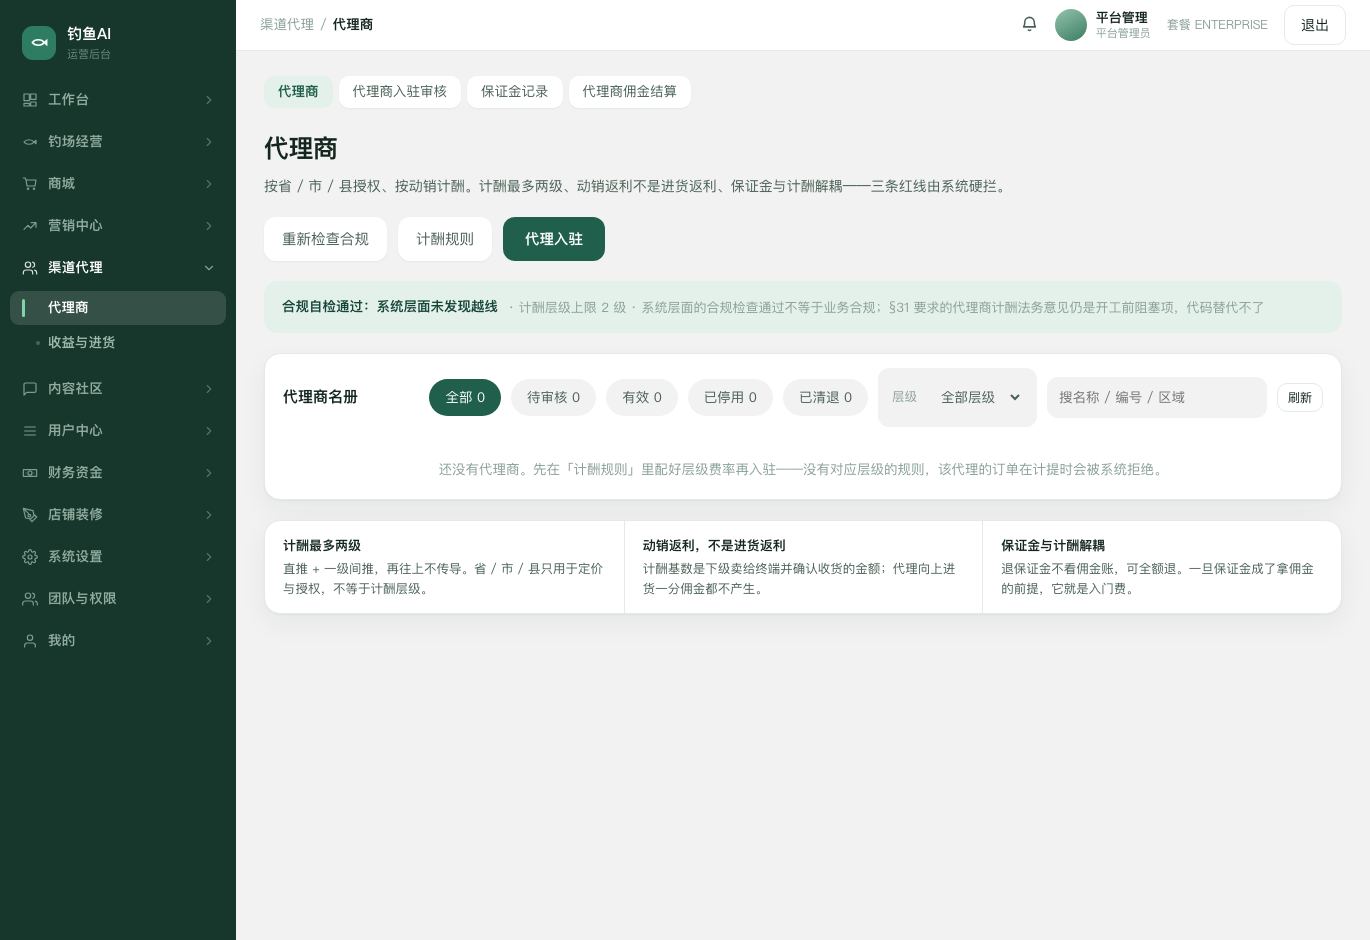1370x940 pixels.
Task: Open the 全部层级 level dropdown
Action: 980,397
